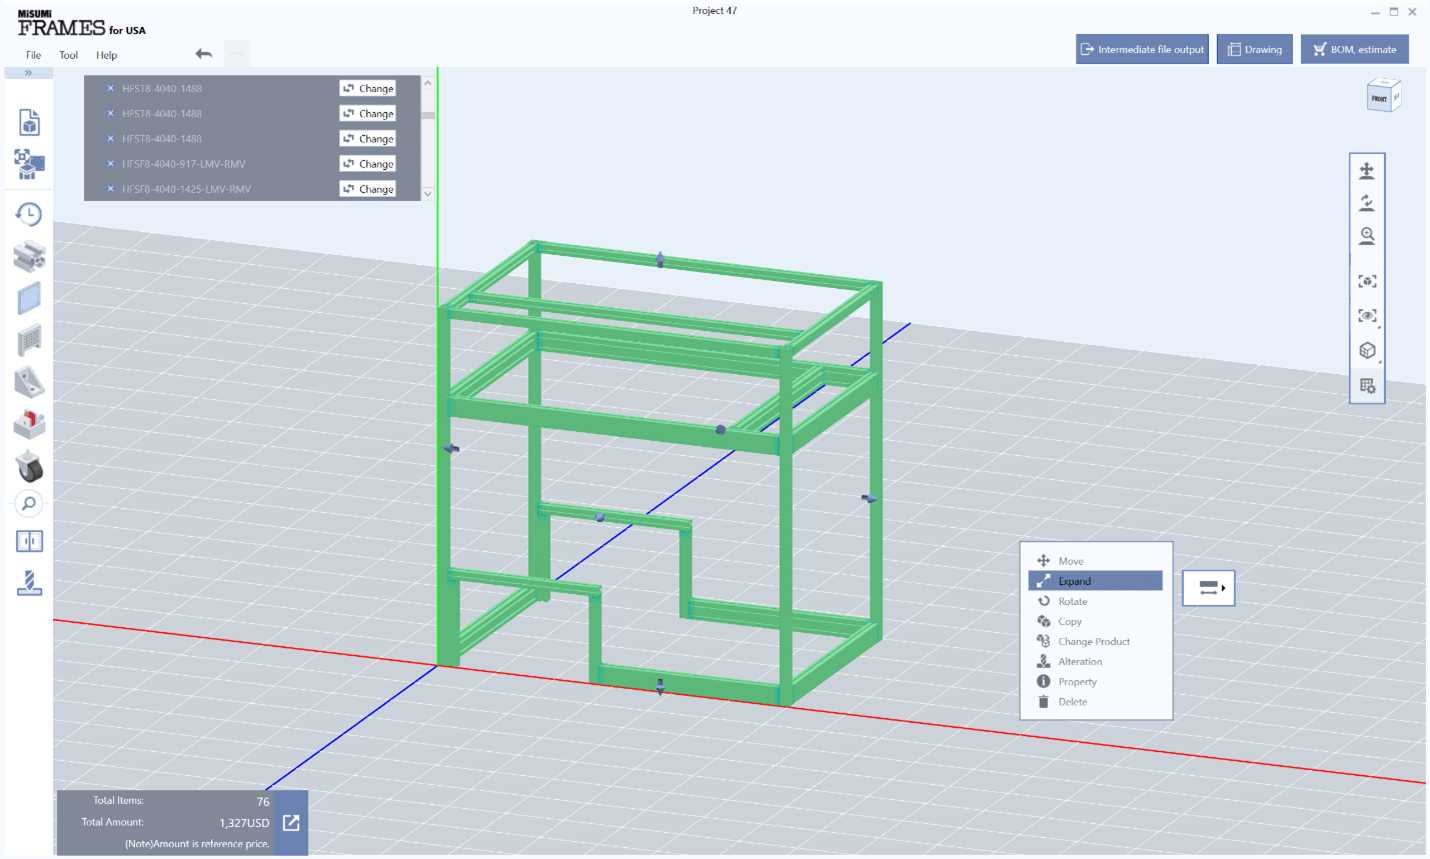Remove HFSF8-4040-1425-LMV-RMV with X
Screen dimensions: 1430x859
[110, 188]
